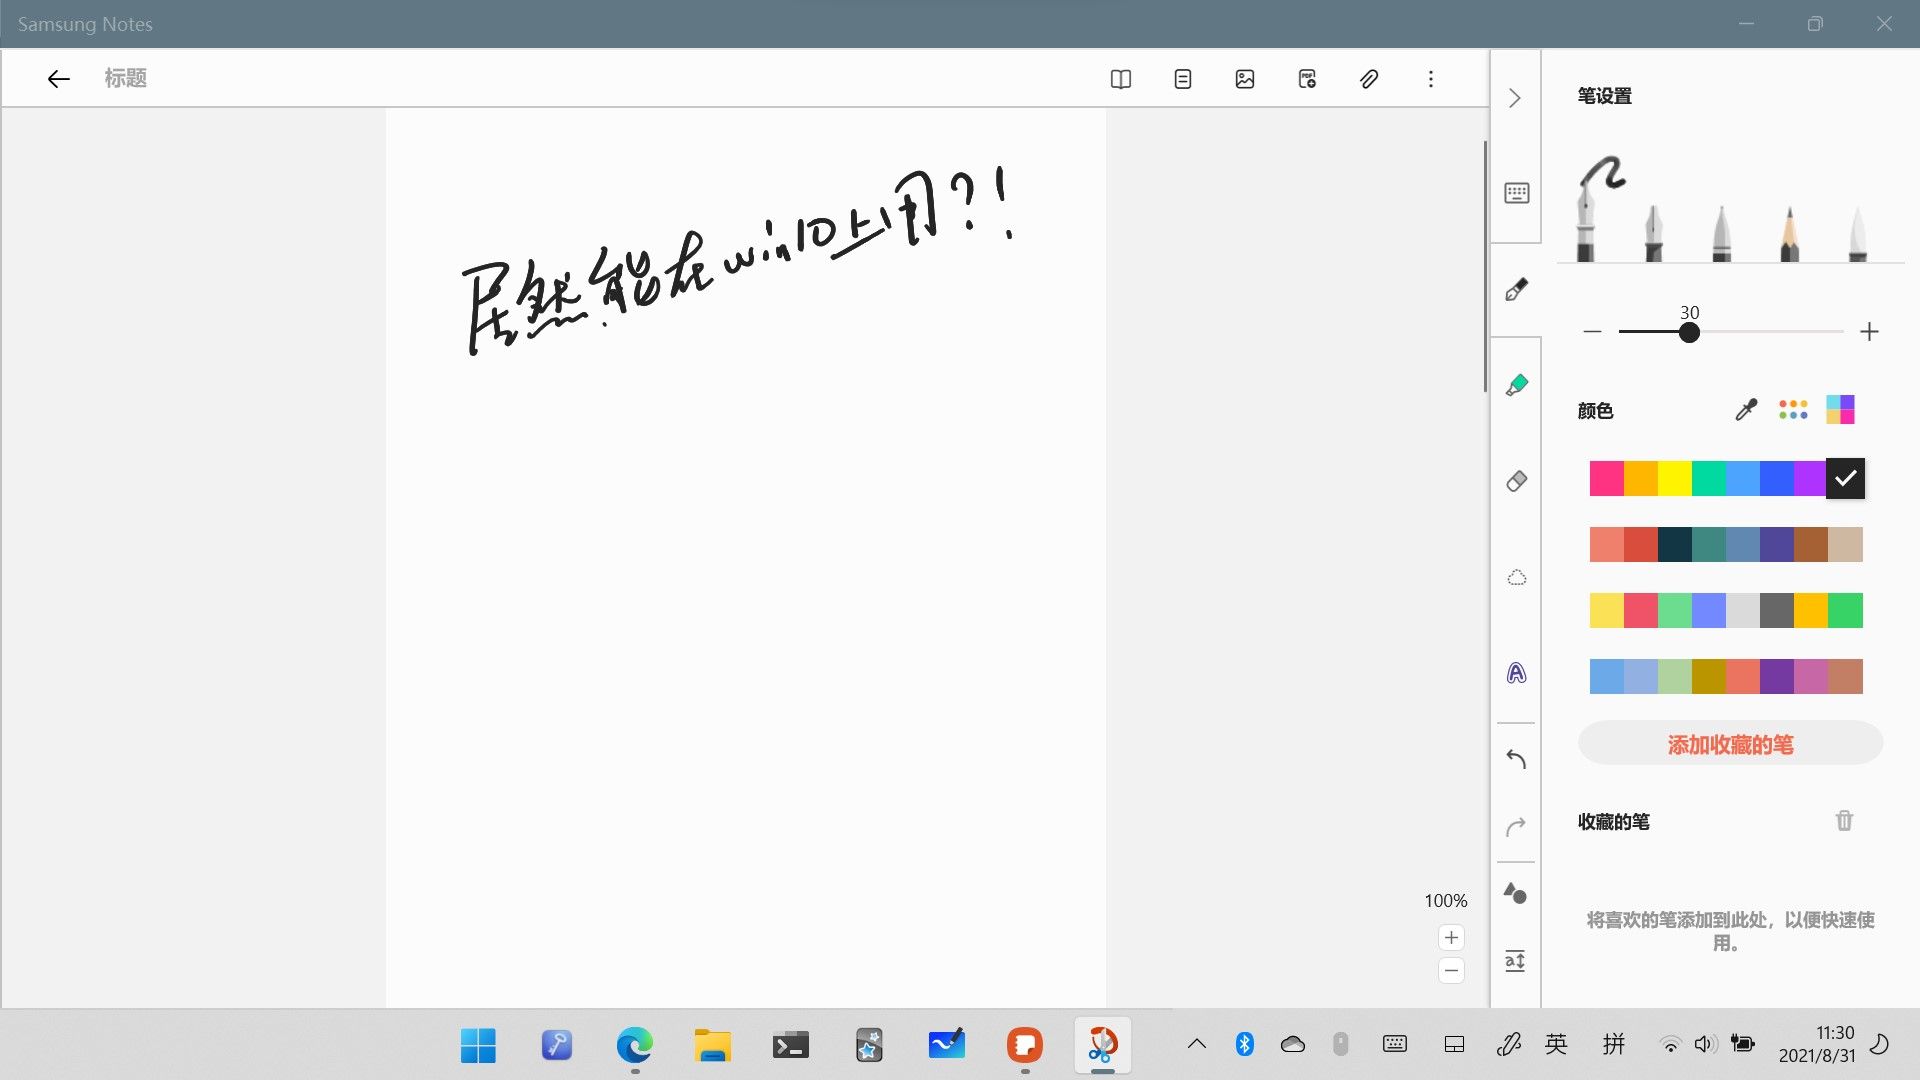Insert an image using toolbar icon
1920x1080 pixels.
1244,79
